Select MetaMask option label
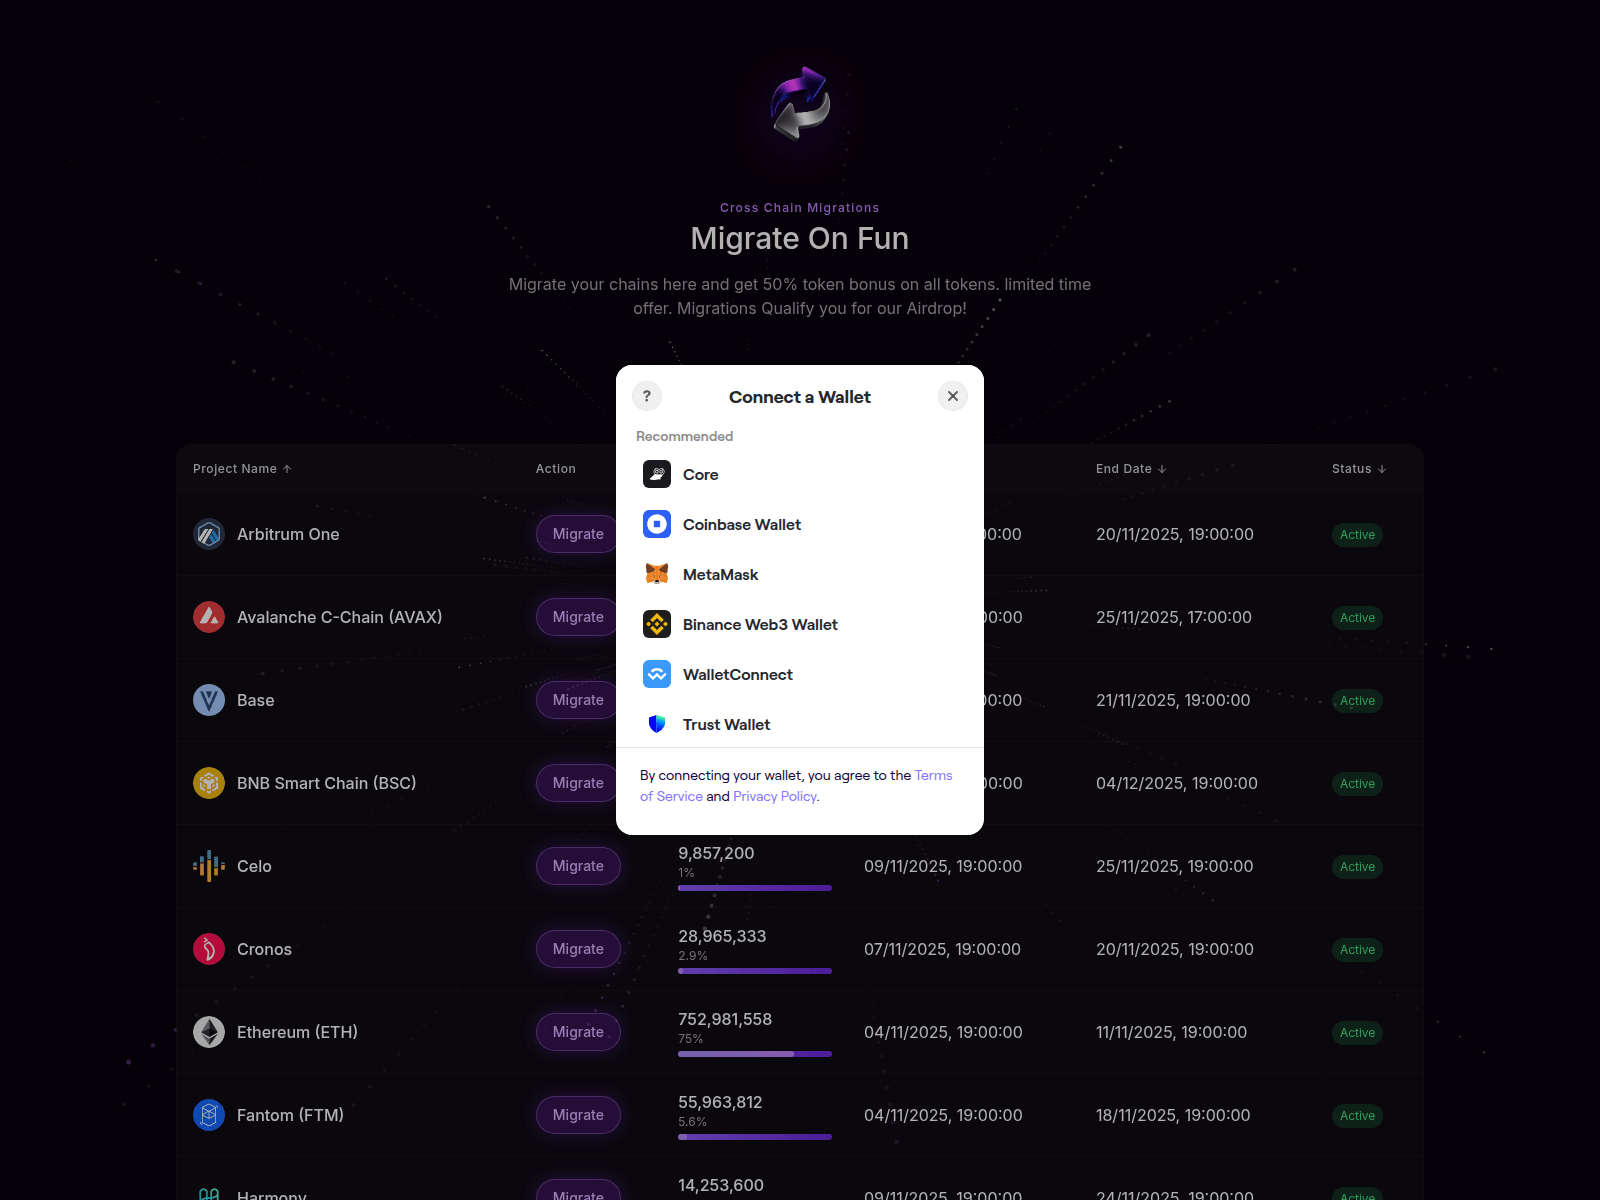 tap(721, 574)
